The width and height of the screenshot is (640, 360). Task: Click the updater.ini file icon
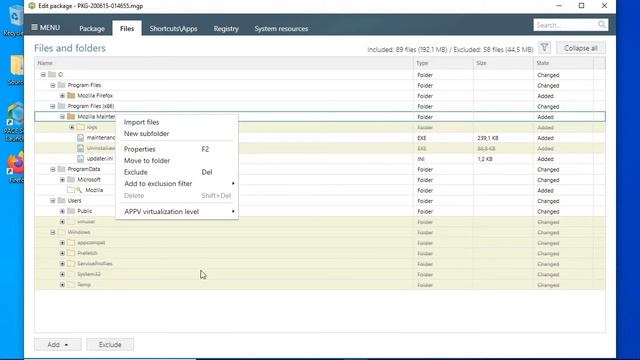click(81, 159)
